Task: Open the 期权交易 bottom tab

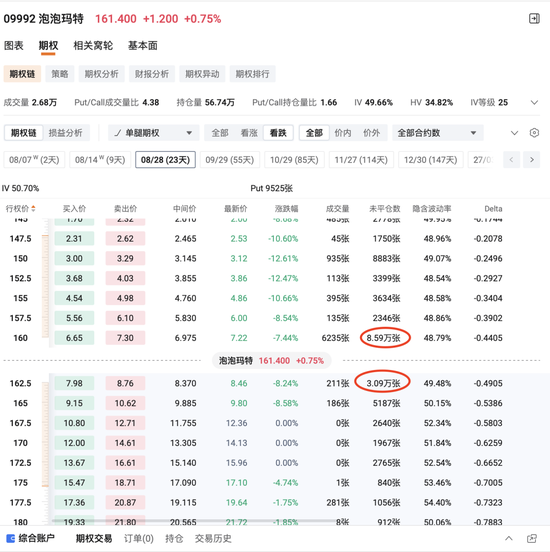Action: [94, 538]
